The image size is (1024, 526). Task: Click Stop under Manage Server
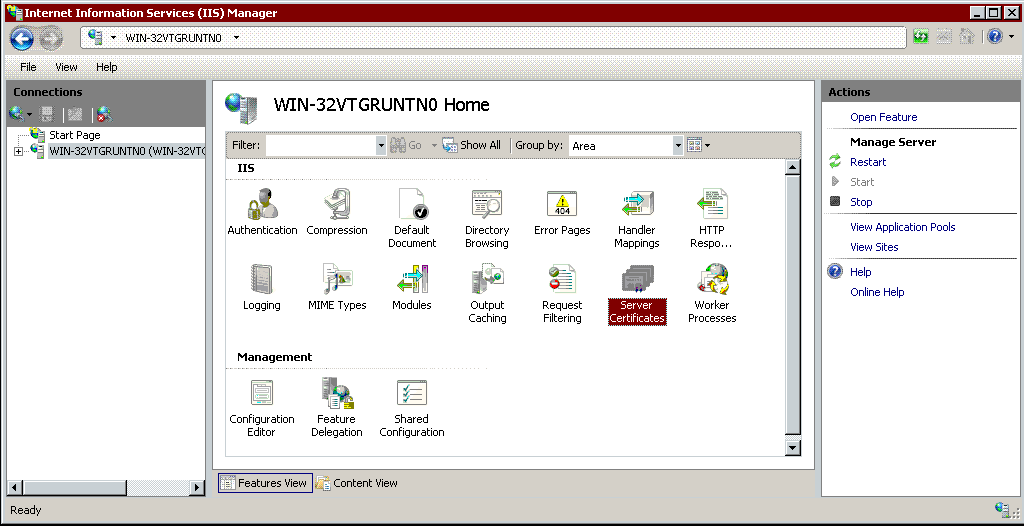click(861, 202)
